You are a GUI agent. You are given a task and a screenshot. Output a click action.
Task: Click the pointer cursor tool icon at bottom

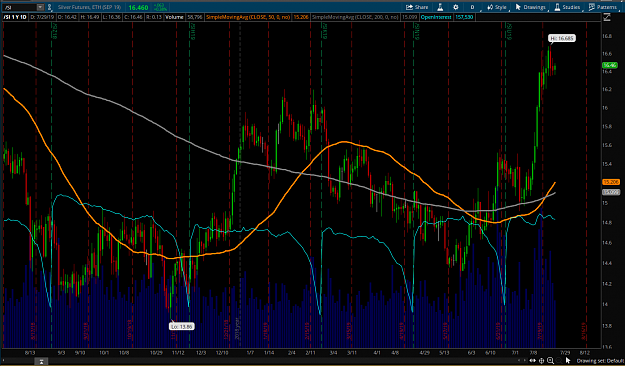(568, 361)
